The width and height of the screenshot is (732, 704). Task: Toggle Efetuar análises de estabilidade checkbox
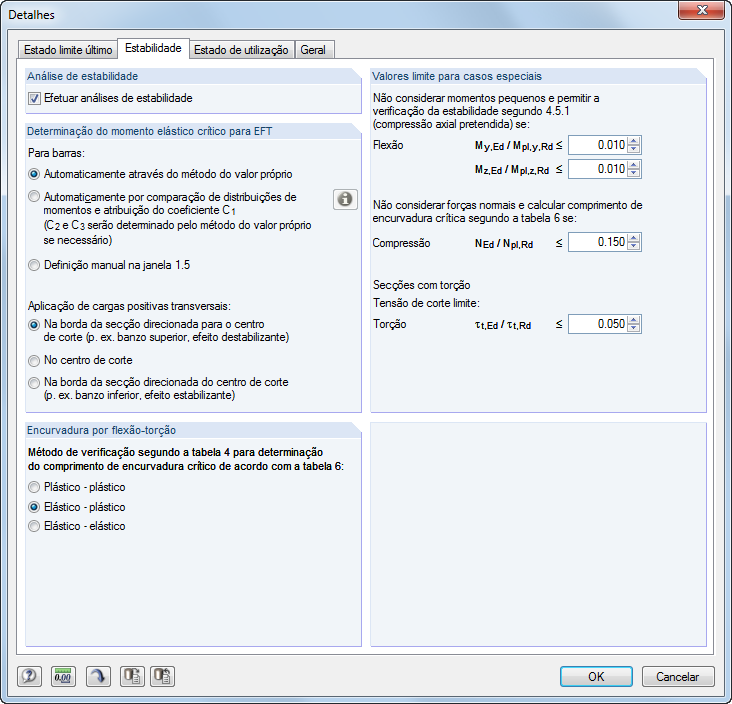click(34, 99)
